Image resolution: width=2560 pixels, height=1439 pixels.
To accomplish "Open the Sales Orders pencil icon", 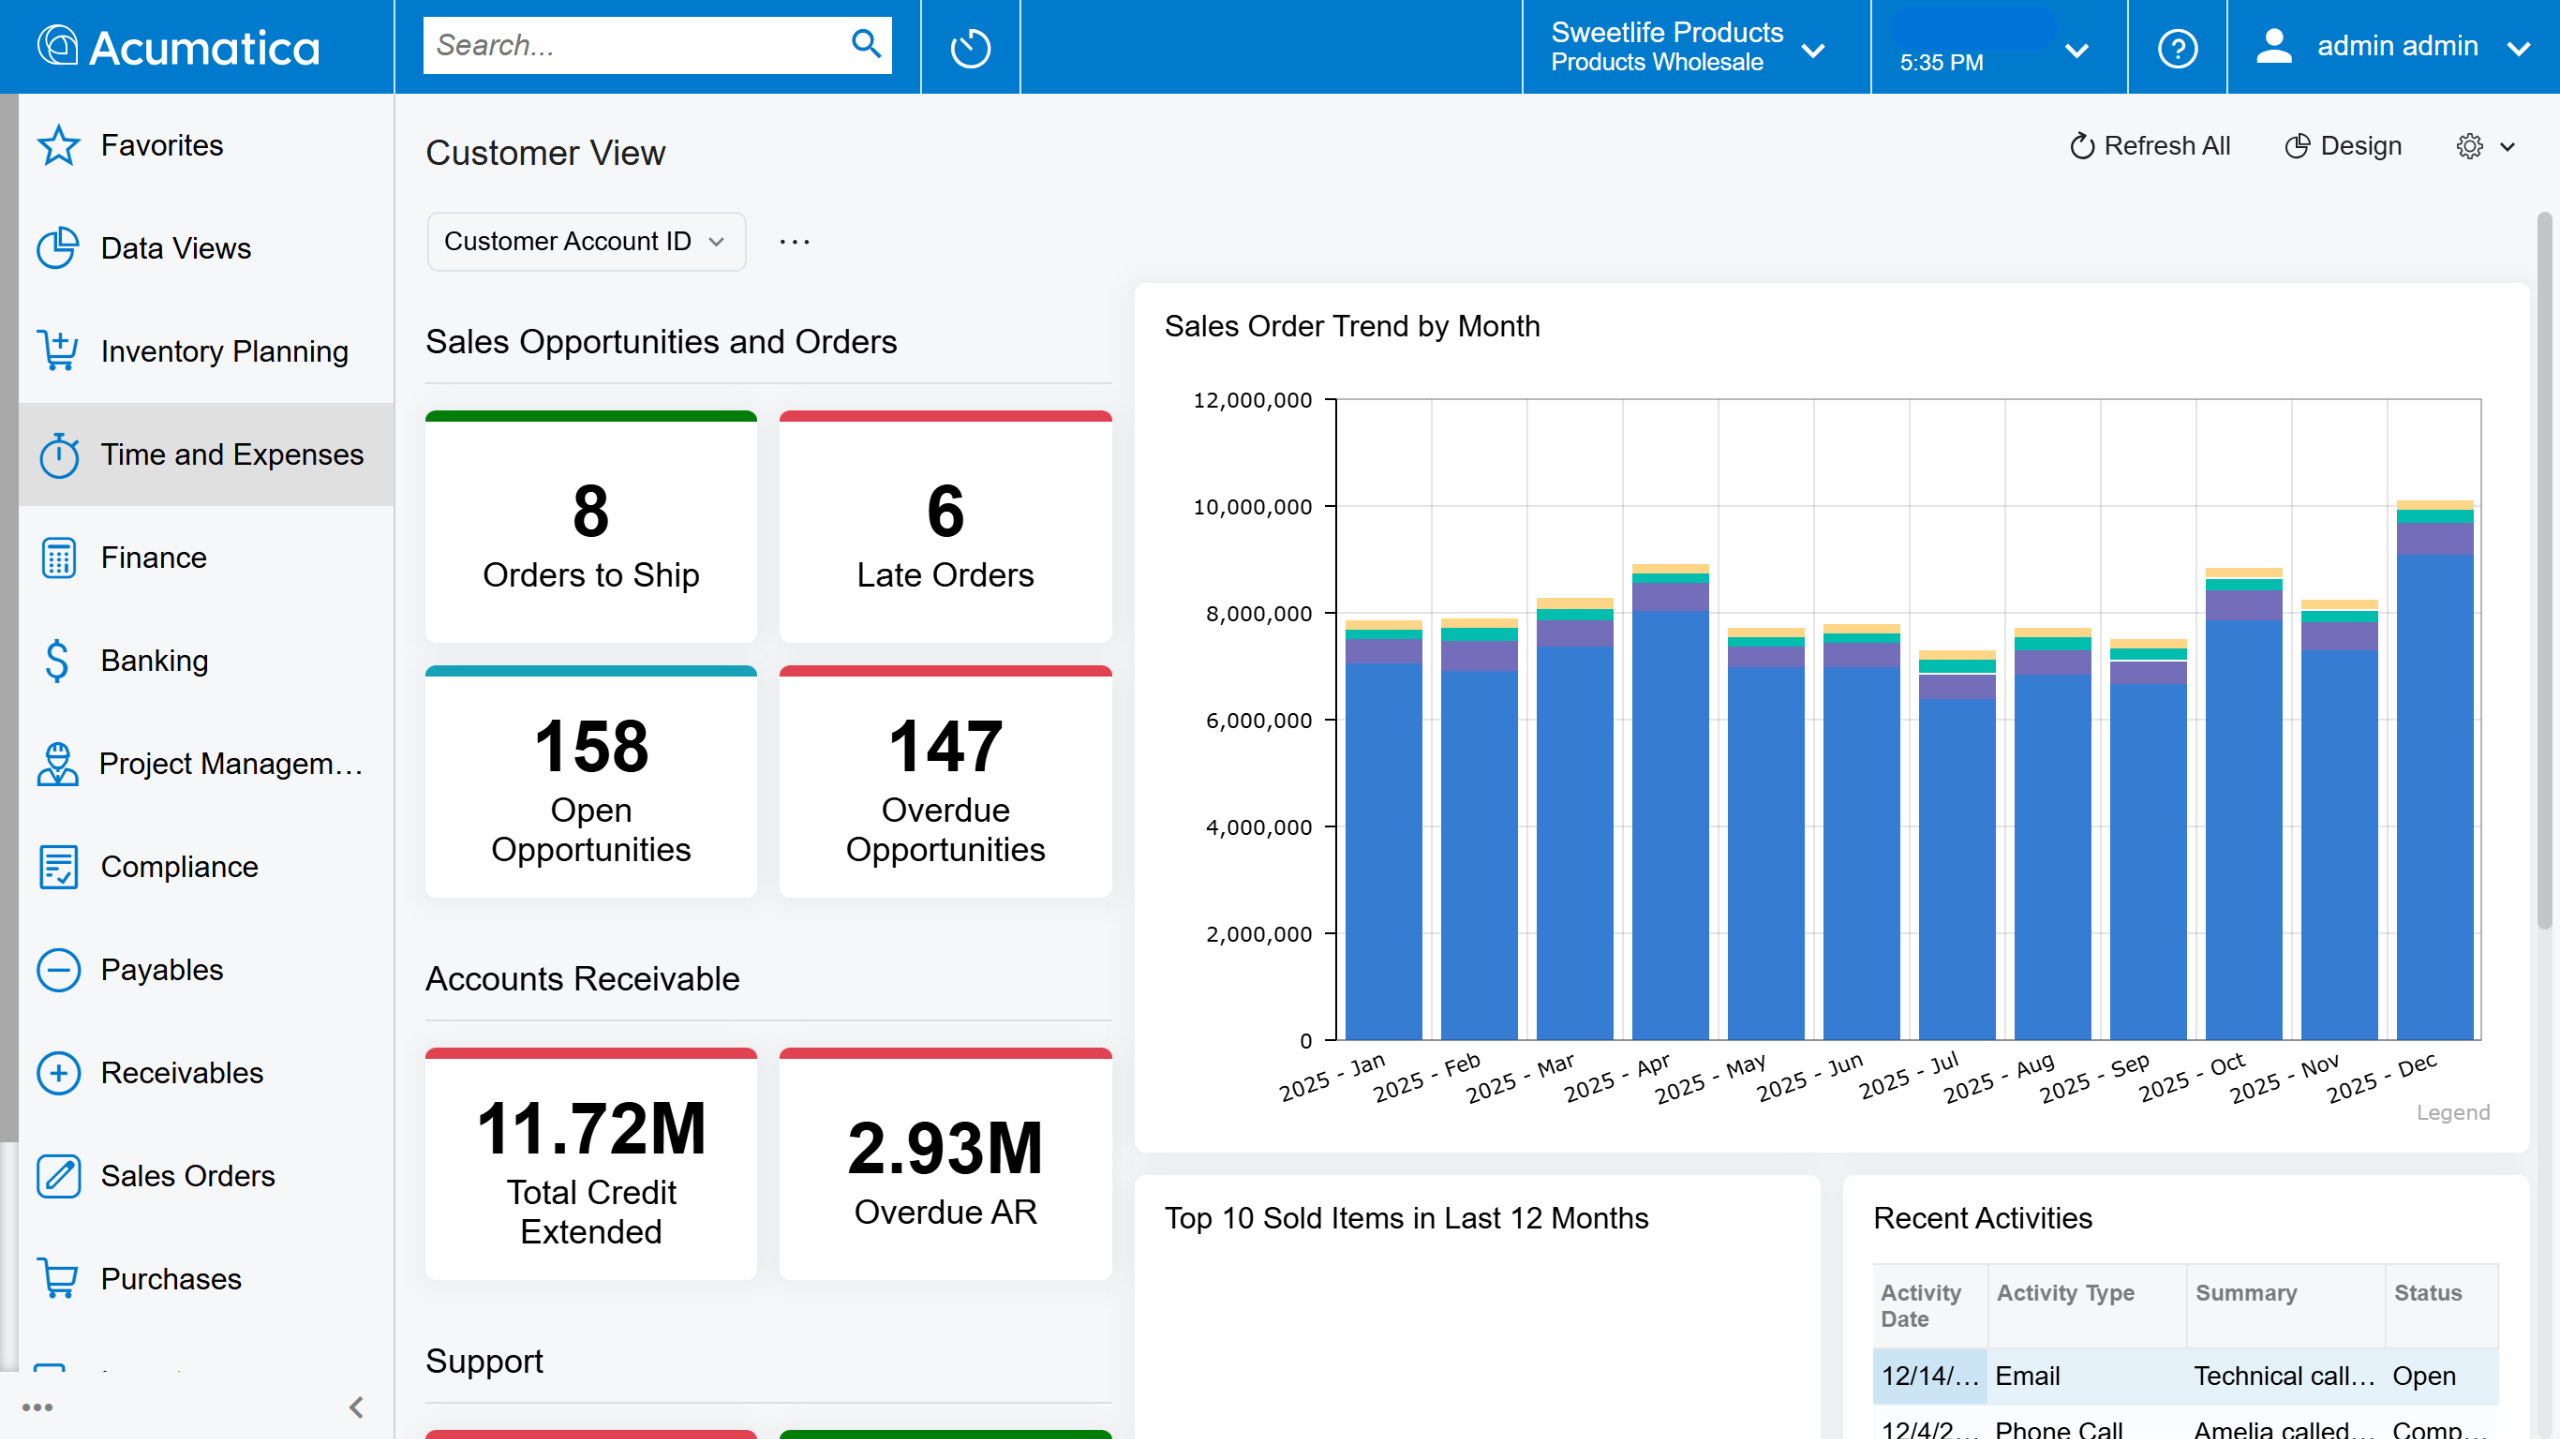I will click(58, 1176).
